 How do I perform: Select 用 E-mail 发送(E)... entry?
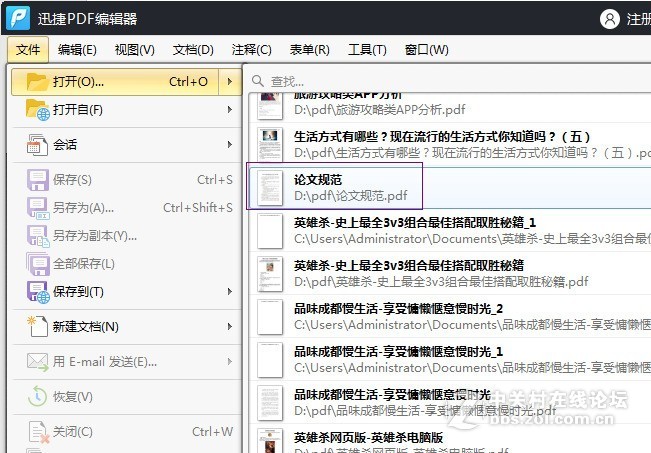click(126, 362)
